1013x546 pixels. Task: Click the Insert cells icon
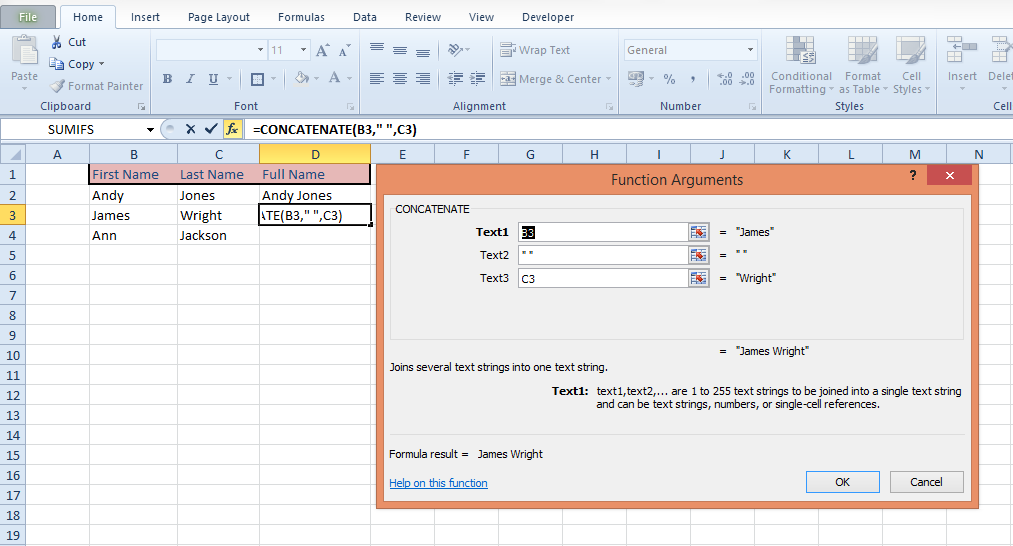961,50
